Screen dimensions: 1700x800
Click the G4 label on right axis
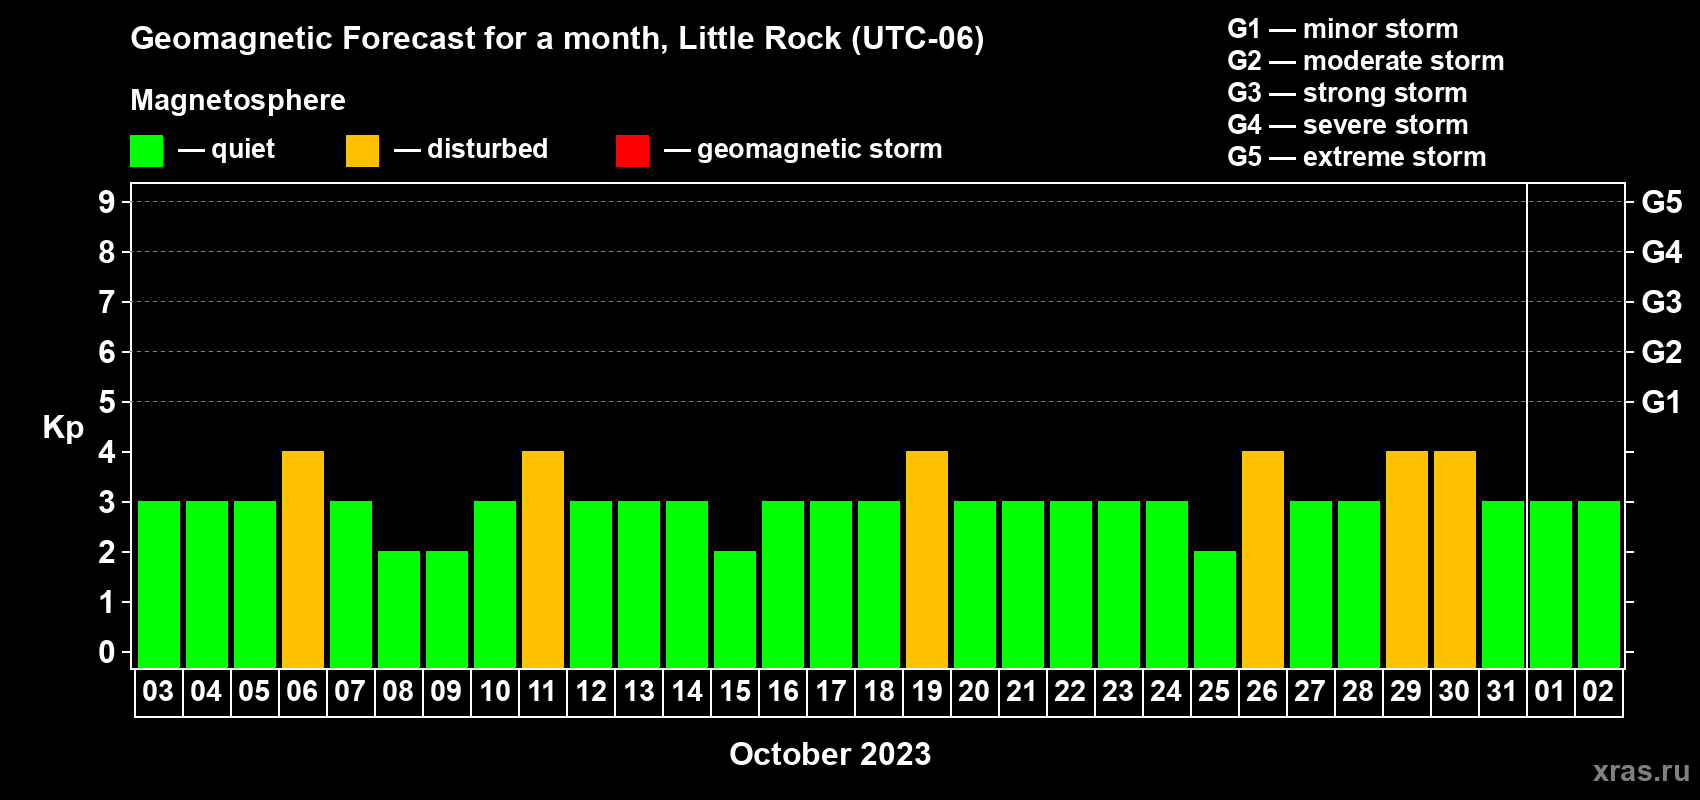click(x=1662, y=252)
